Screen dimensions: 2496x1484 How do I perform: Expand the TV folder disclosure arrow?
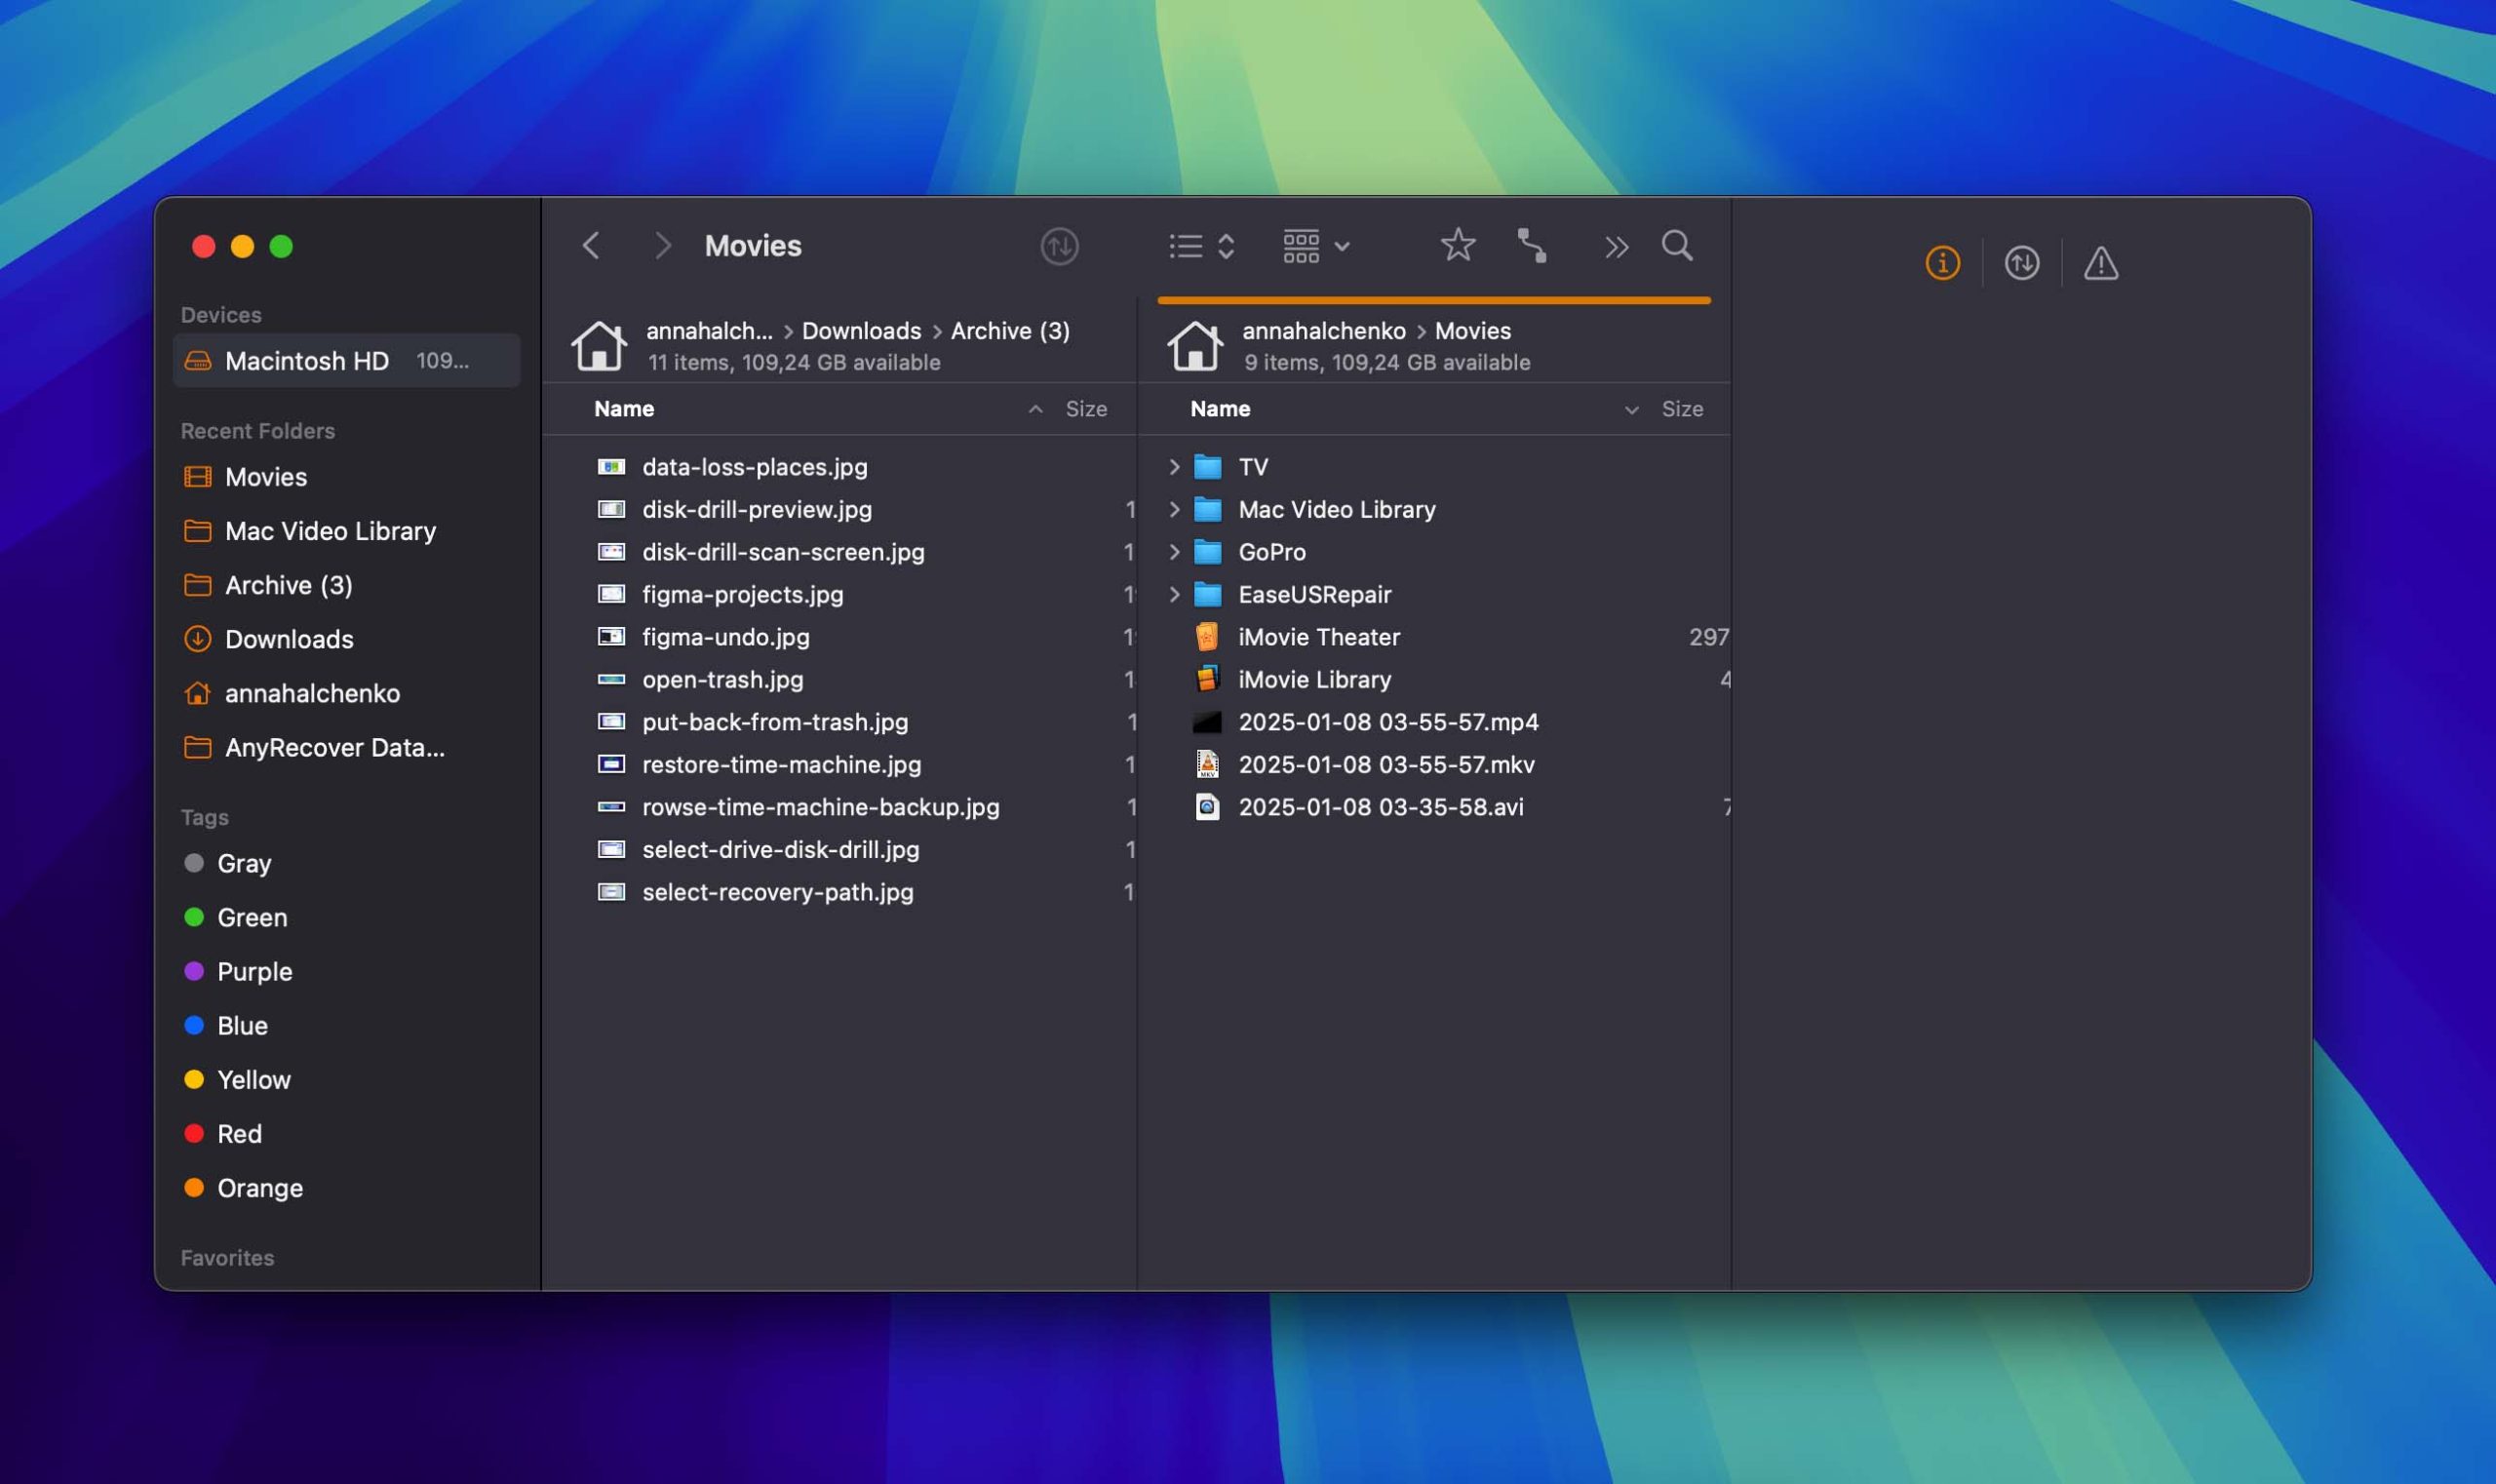click(x=1174, y=467)
